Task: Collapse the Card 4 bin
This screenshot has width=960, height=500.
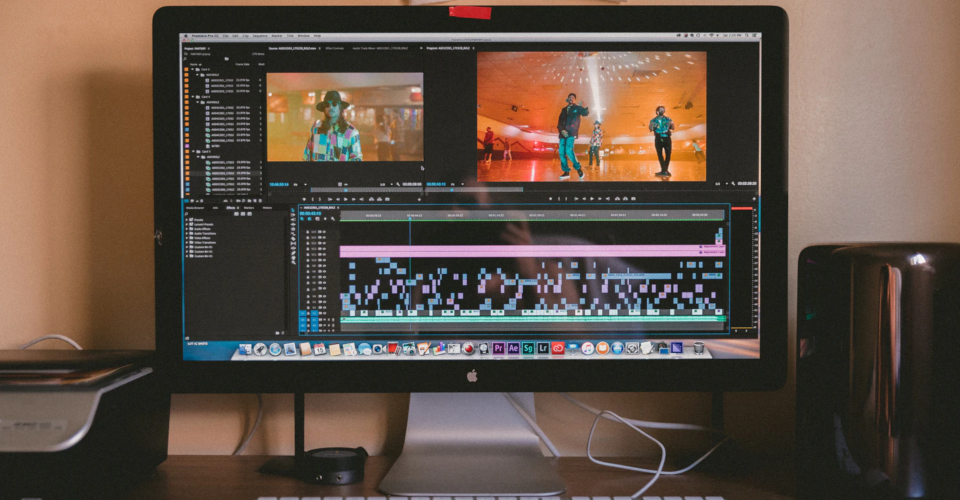Action: (x=193, y=97)
